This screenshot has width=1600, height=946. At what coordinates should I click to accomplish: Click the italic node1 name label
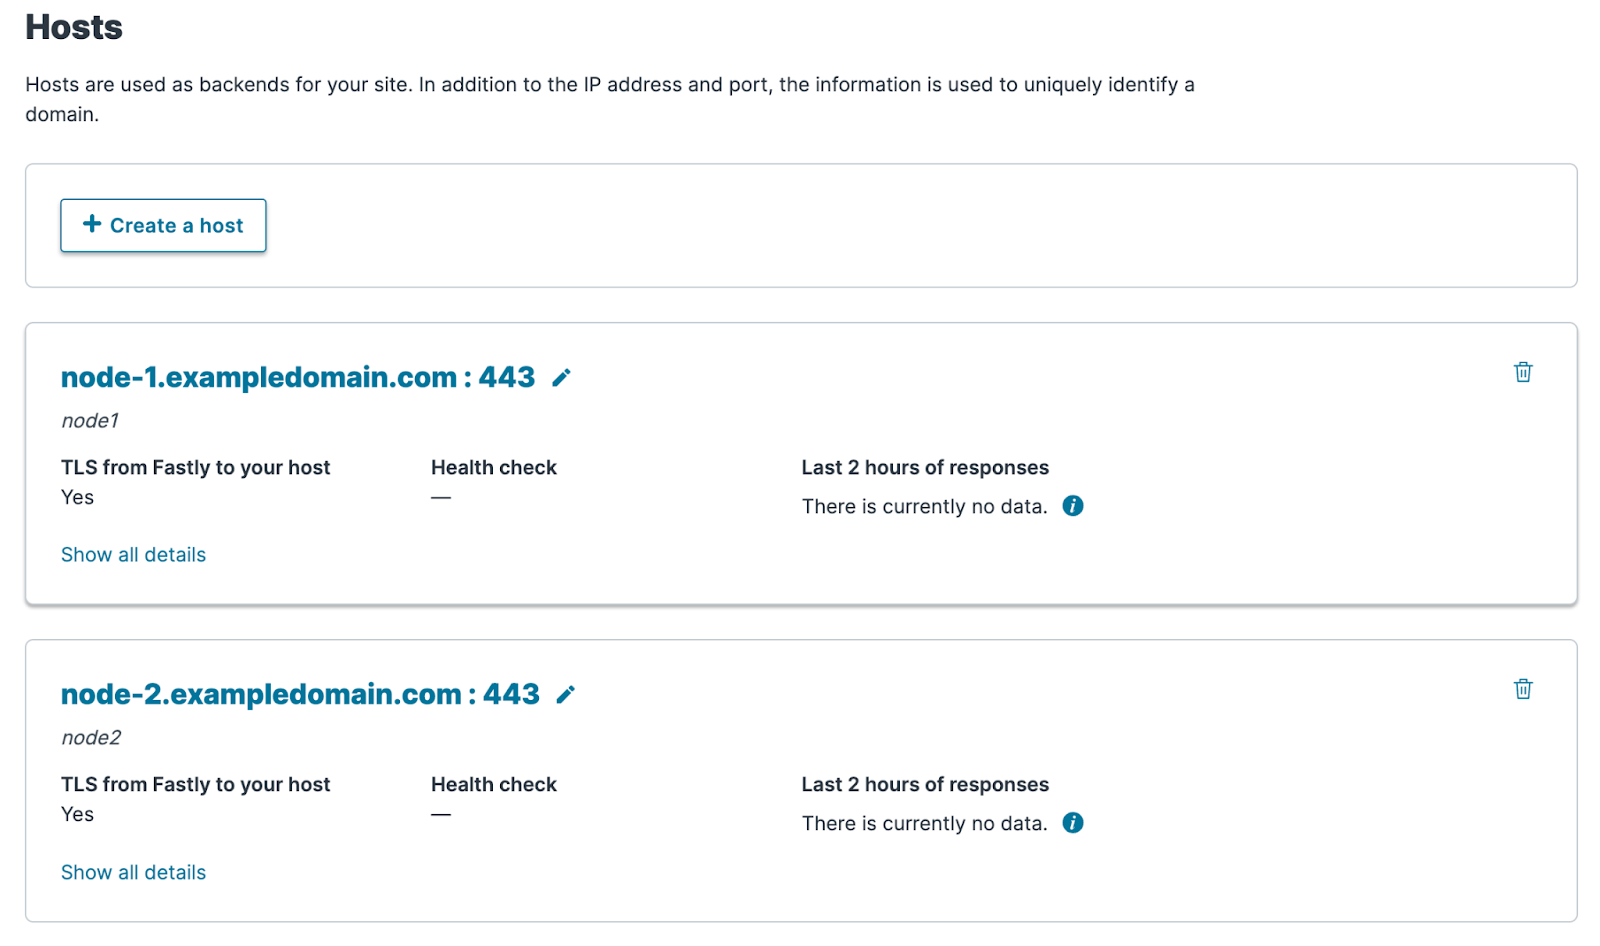[90, 421]
